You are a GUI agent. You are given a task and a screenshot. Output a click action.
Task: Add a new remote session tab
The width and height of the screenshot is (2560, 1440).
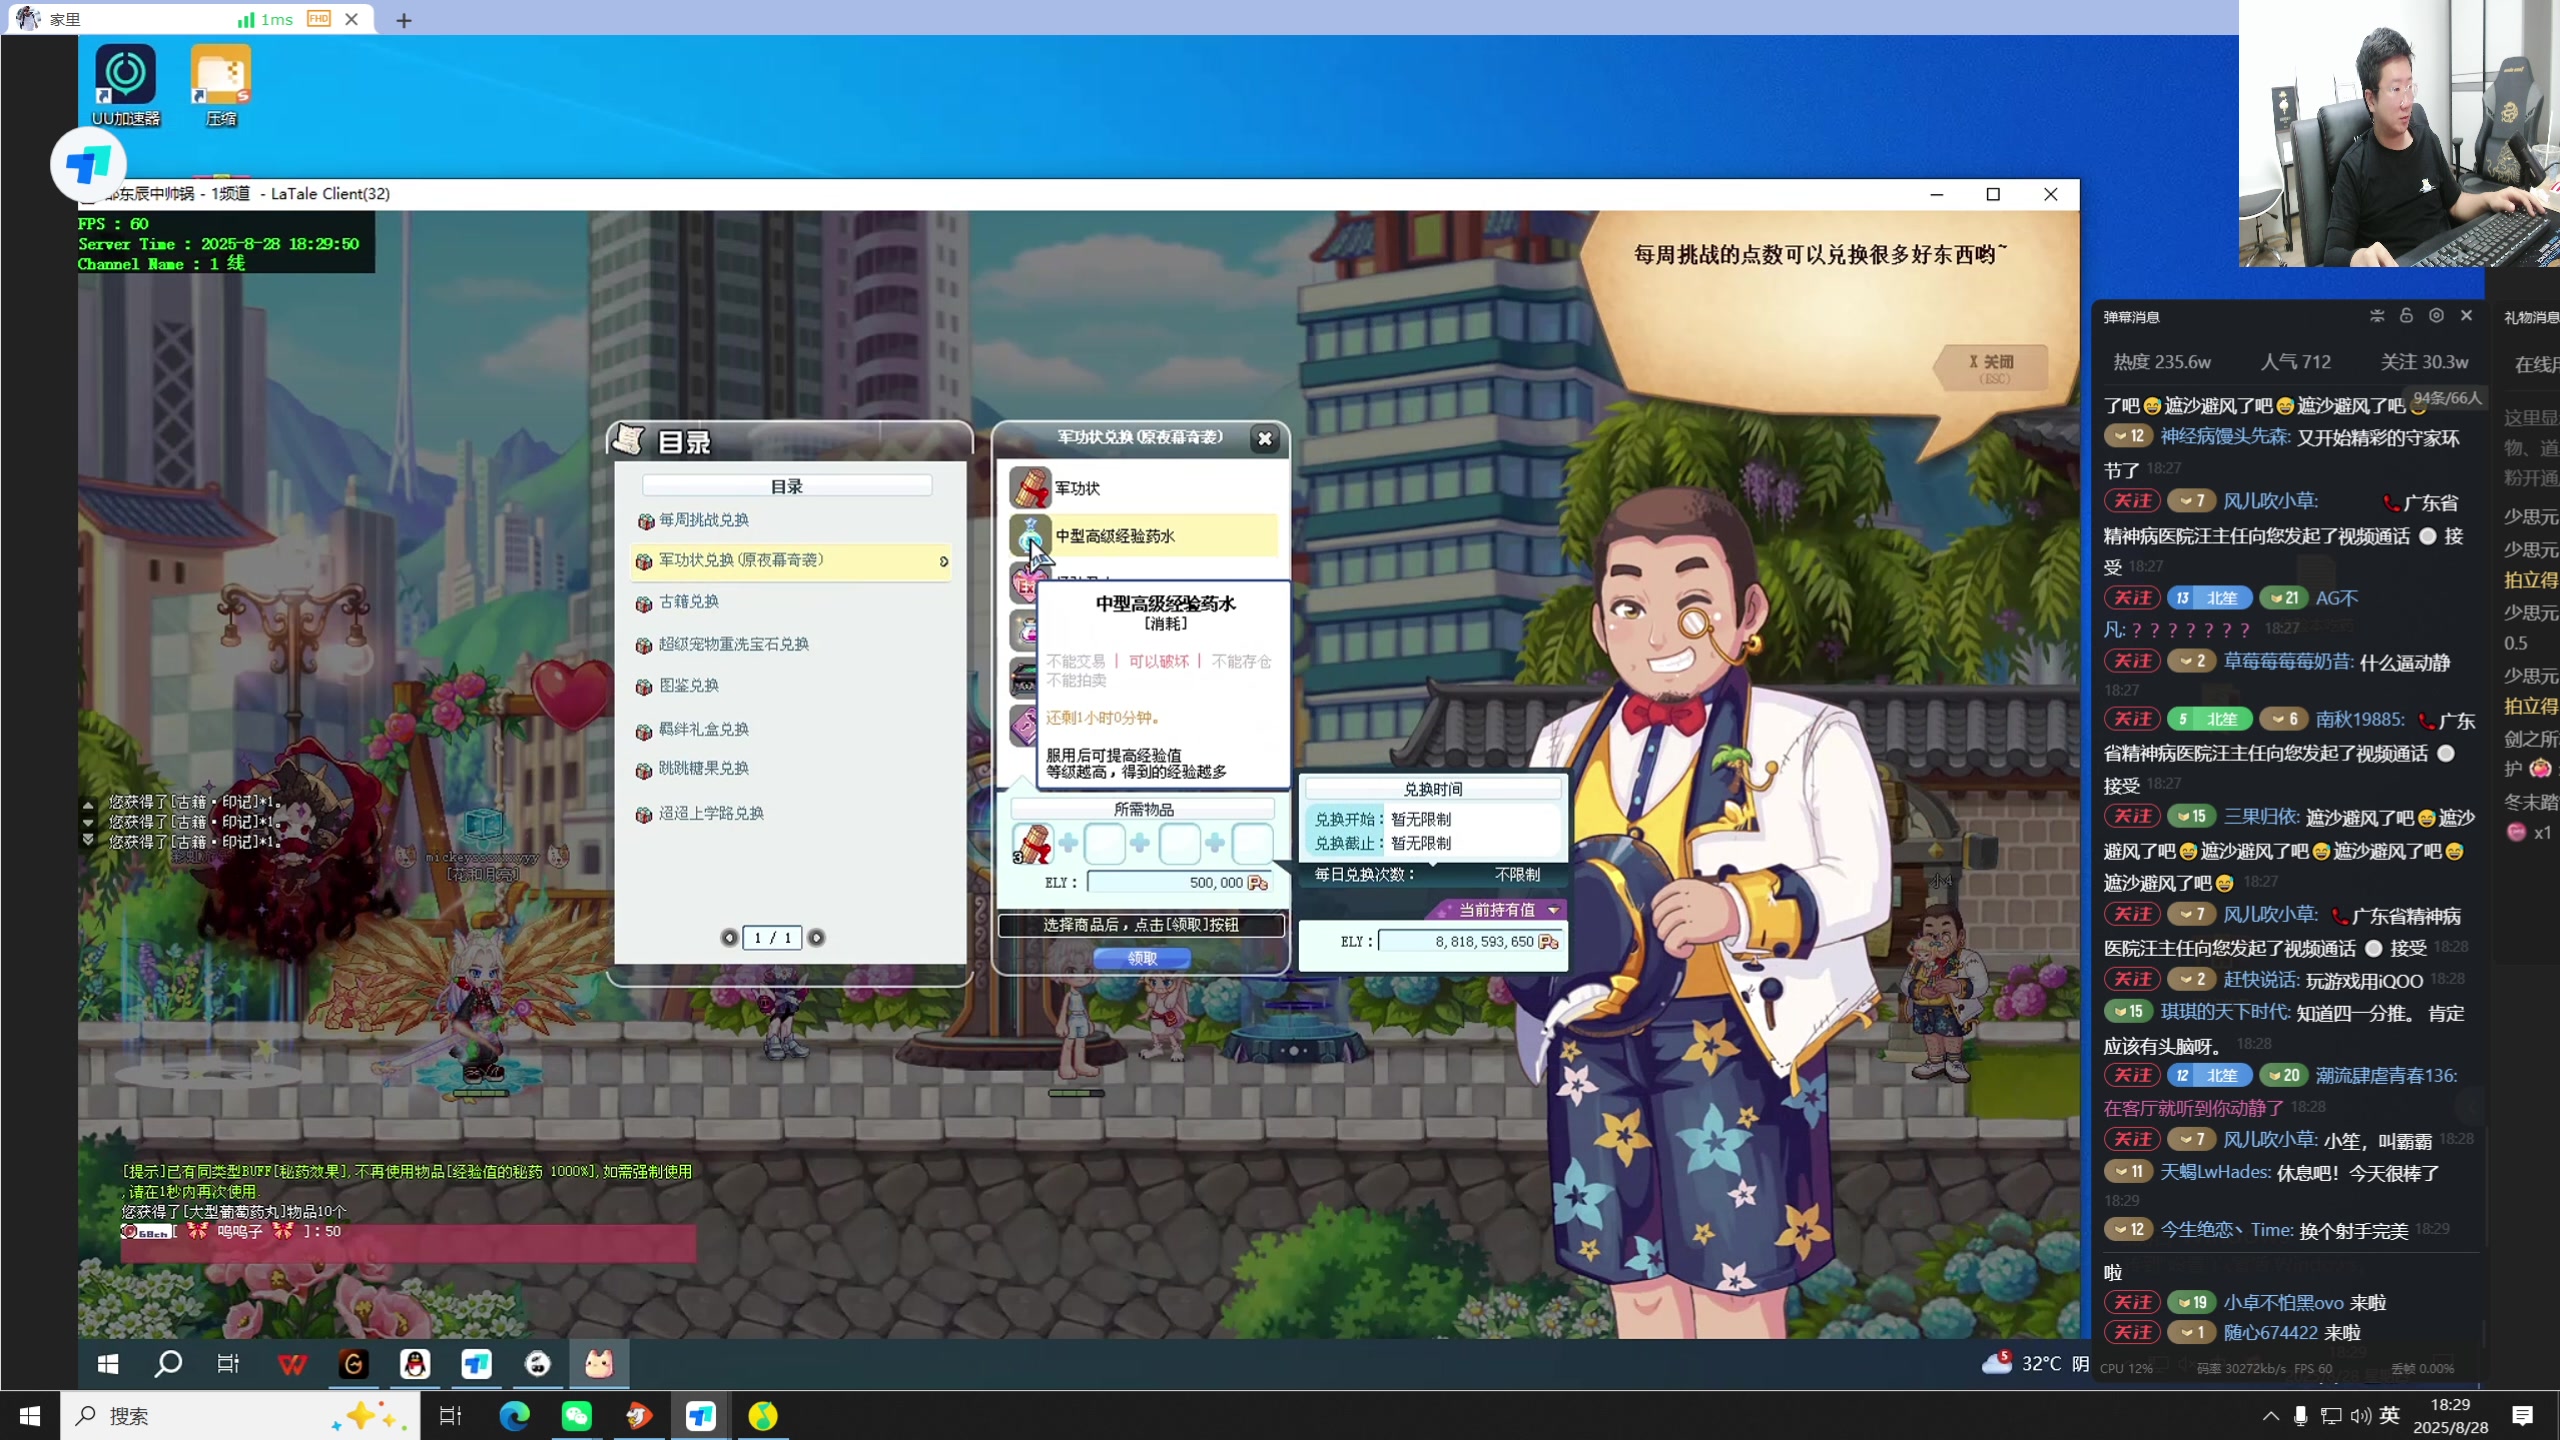403,20
